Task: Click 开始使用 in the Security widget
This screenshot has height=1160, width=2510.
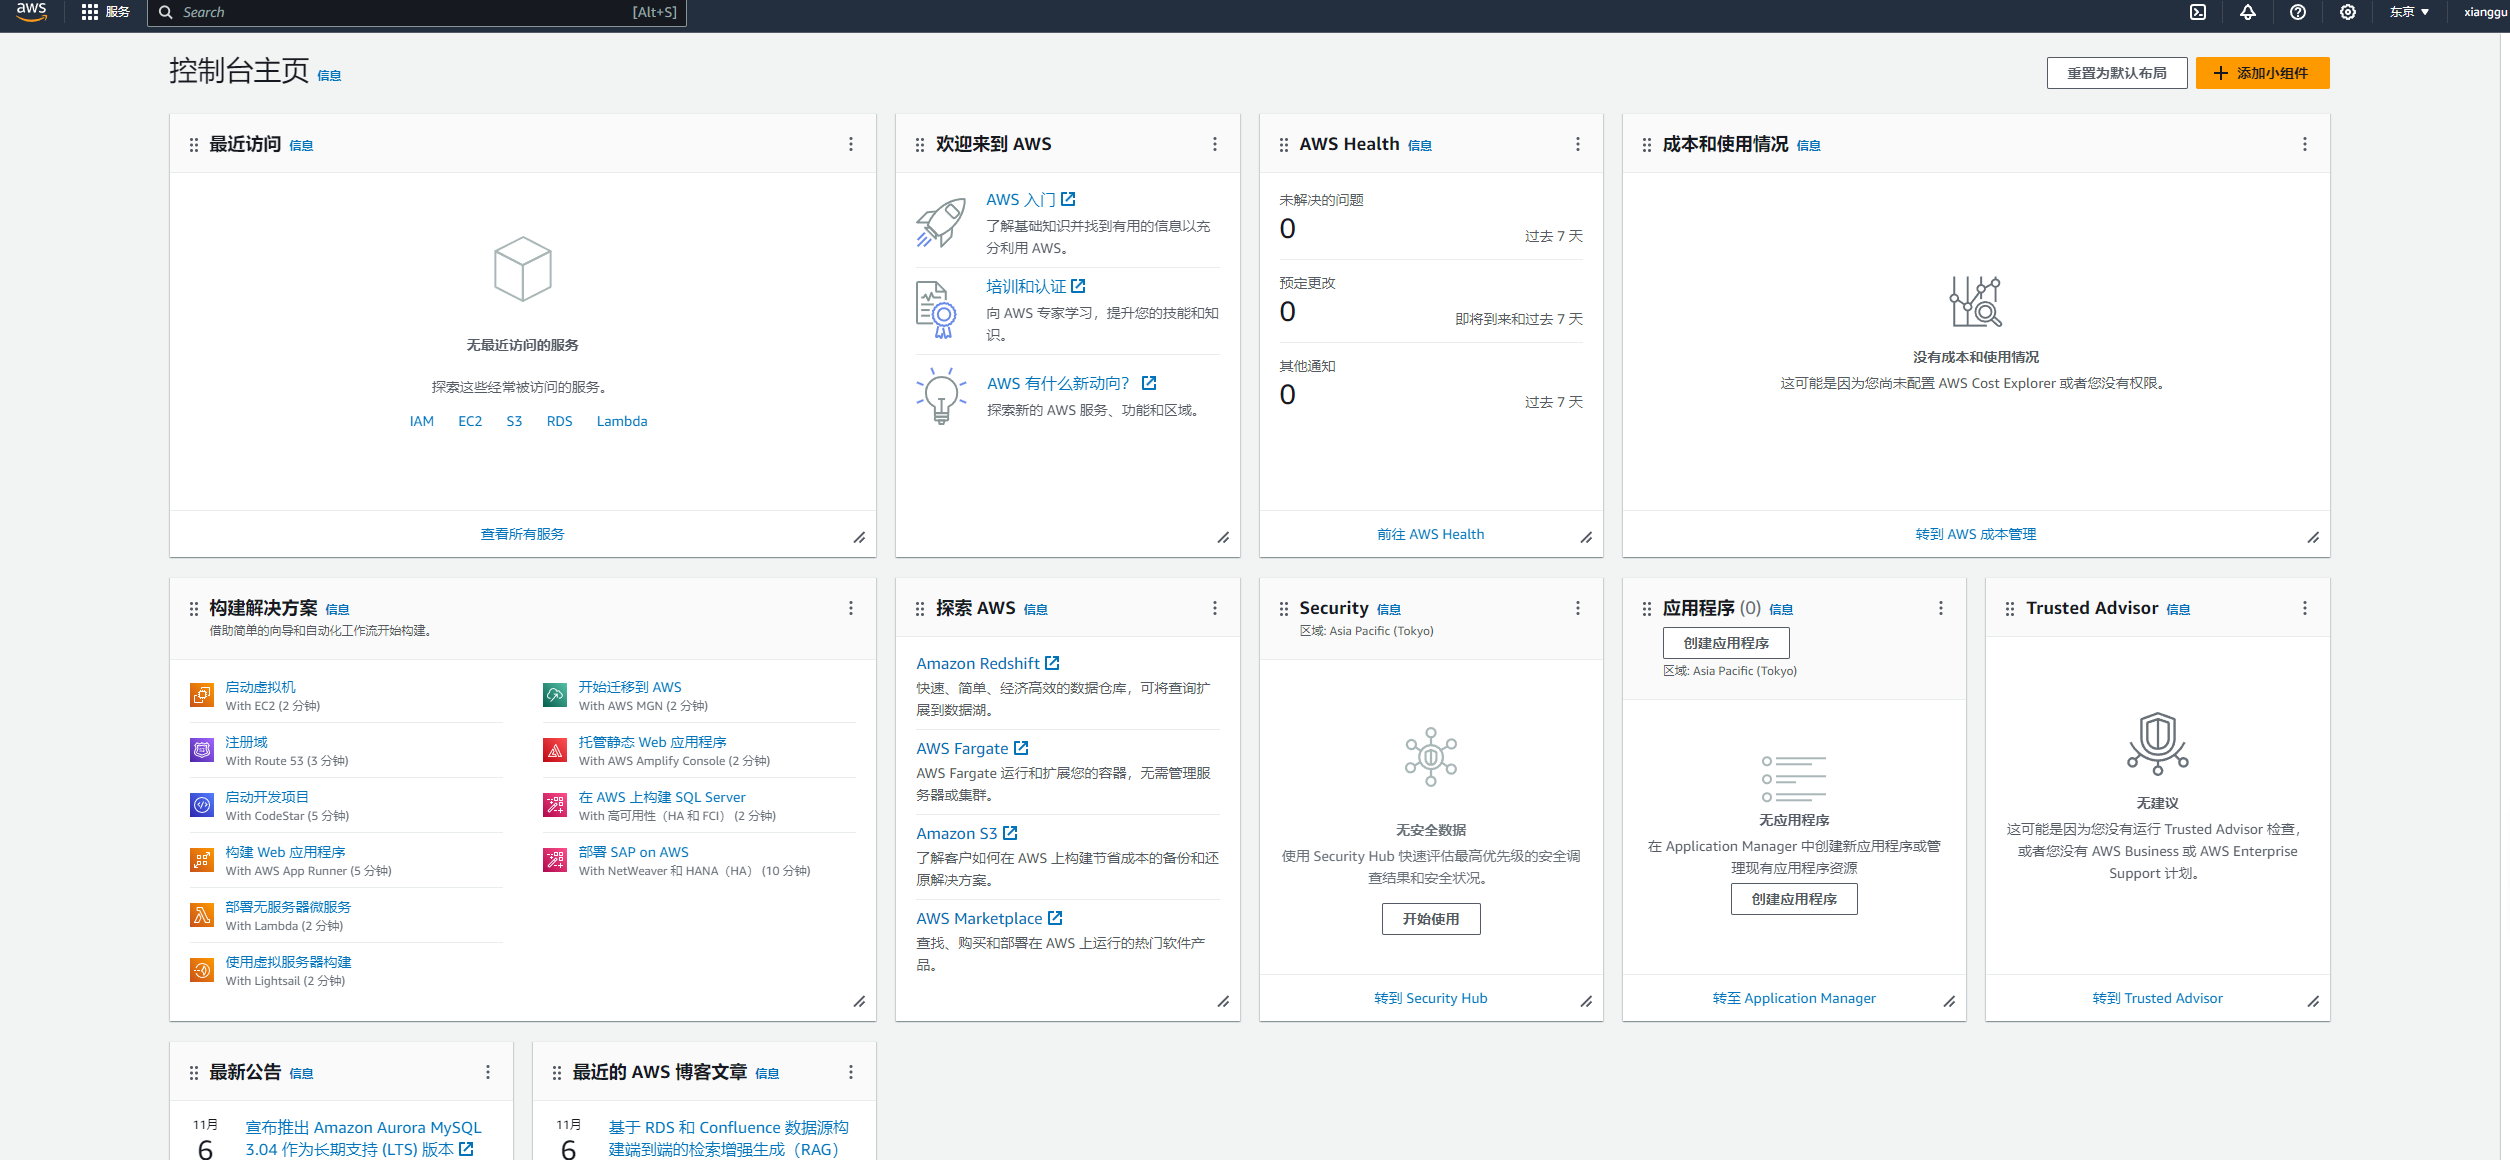Action: click(1431, 918)
